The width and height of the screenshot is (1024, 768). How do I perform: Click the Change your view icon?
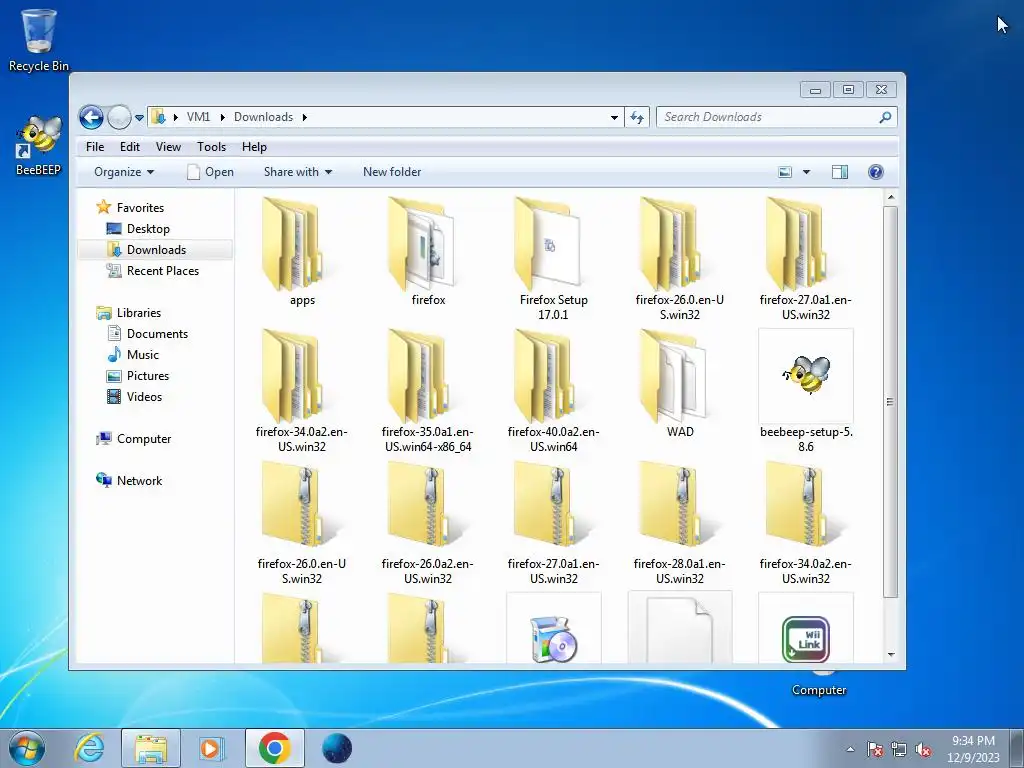coord(785,172)
